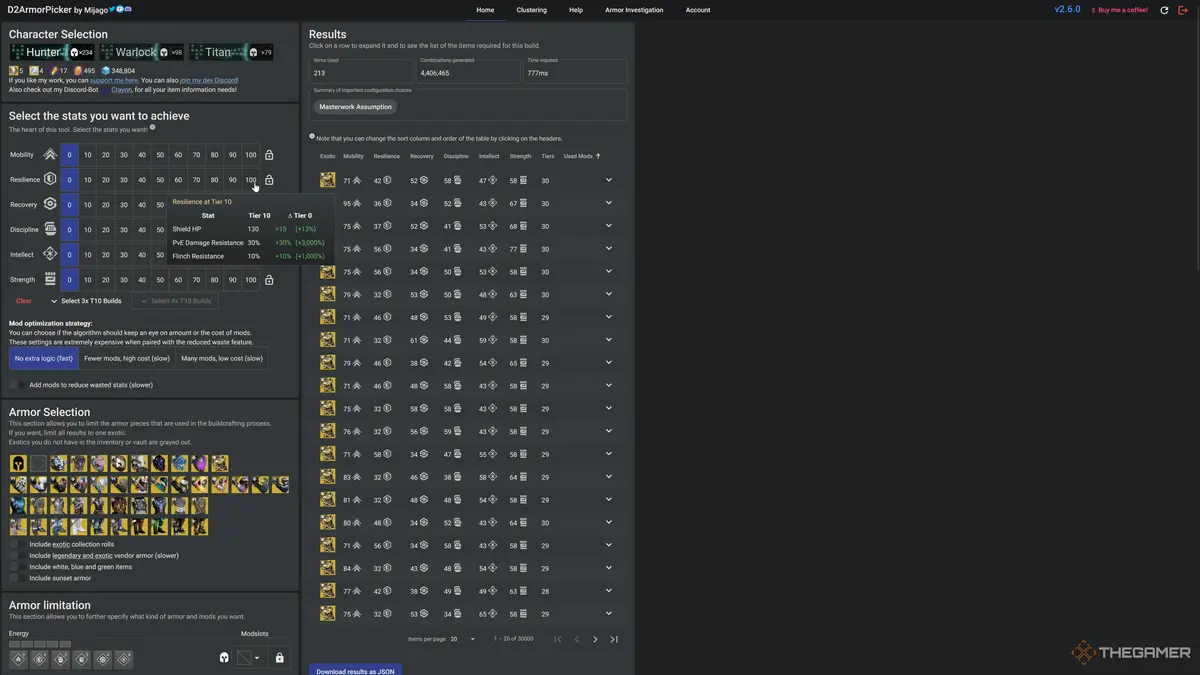The height and width of the screenshot is (675, 1200).
Task: Sort table by Tiers header
Action: (547, 156)
